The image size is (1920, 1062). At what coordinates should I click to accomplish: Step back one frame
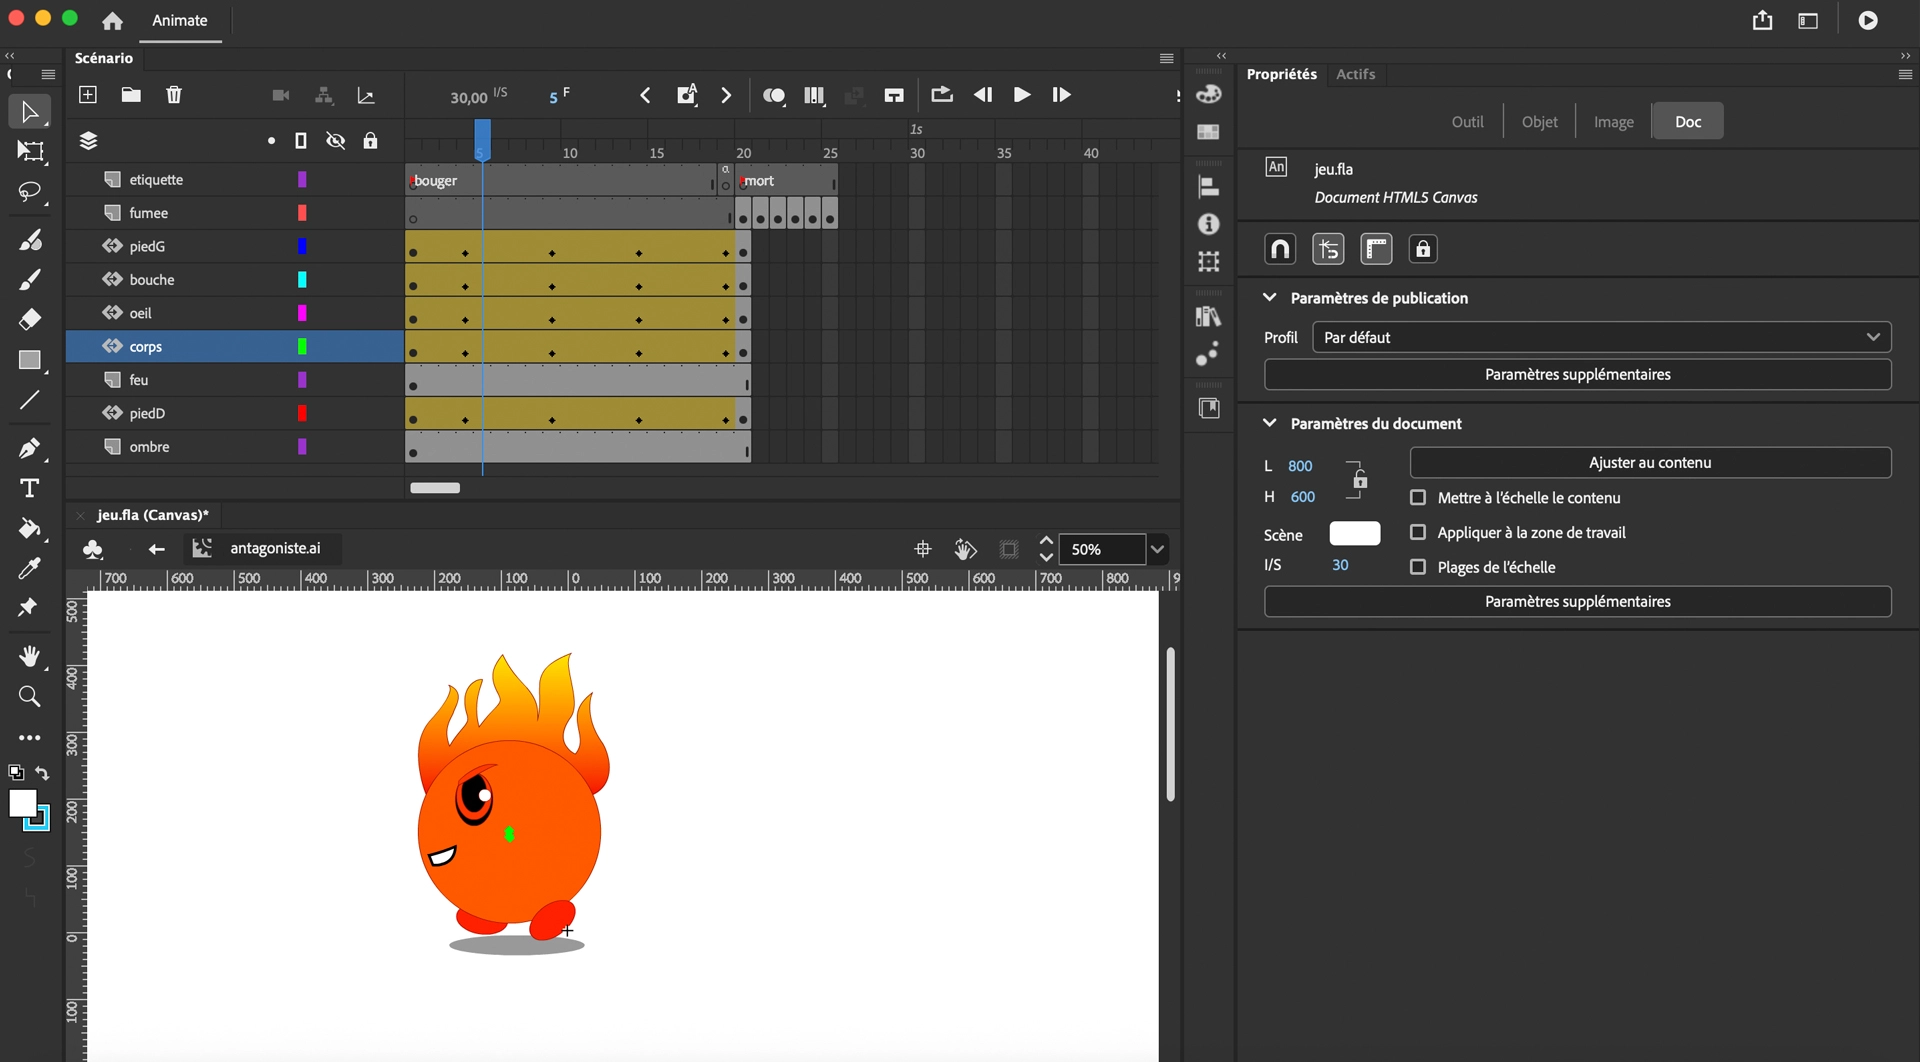tap(983, 95)
